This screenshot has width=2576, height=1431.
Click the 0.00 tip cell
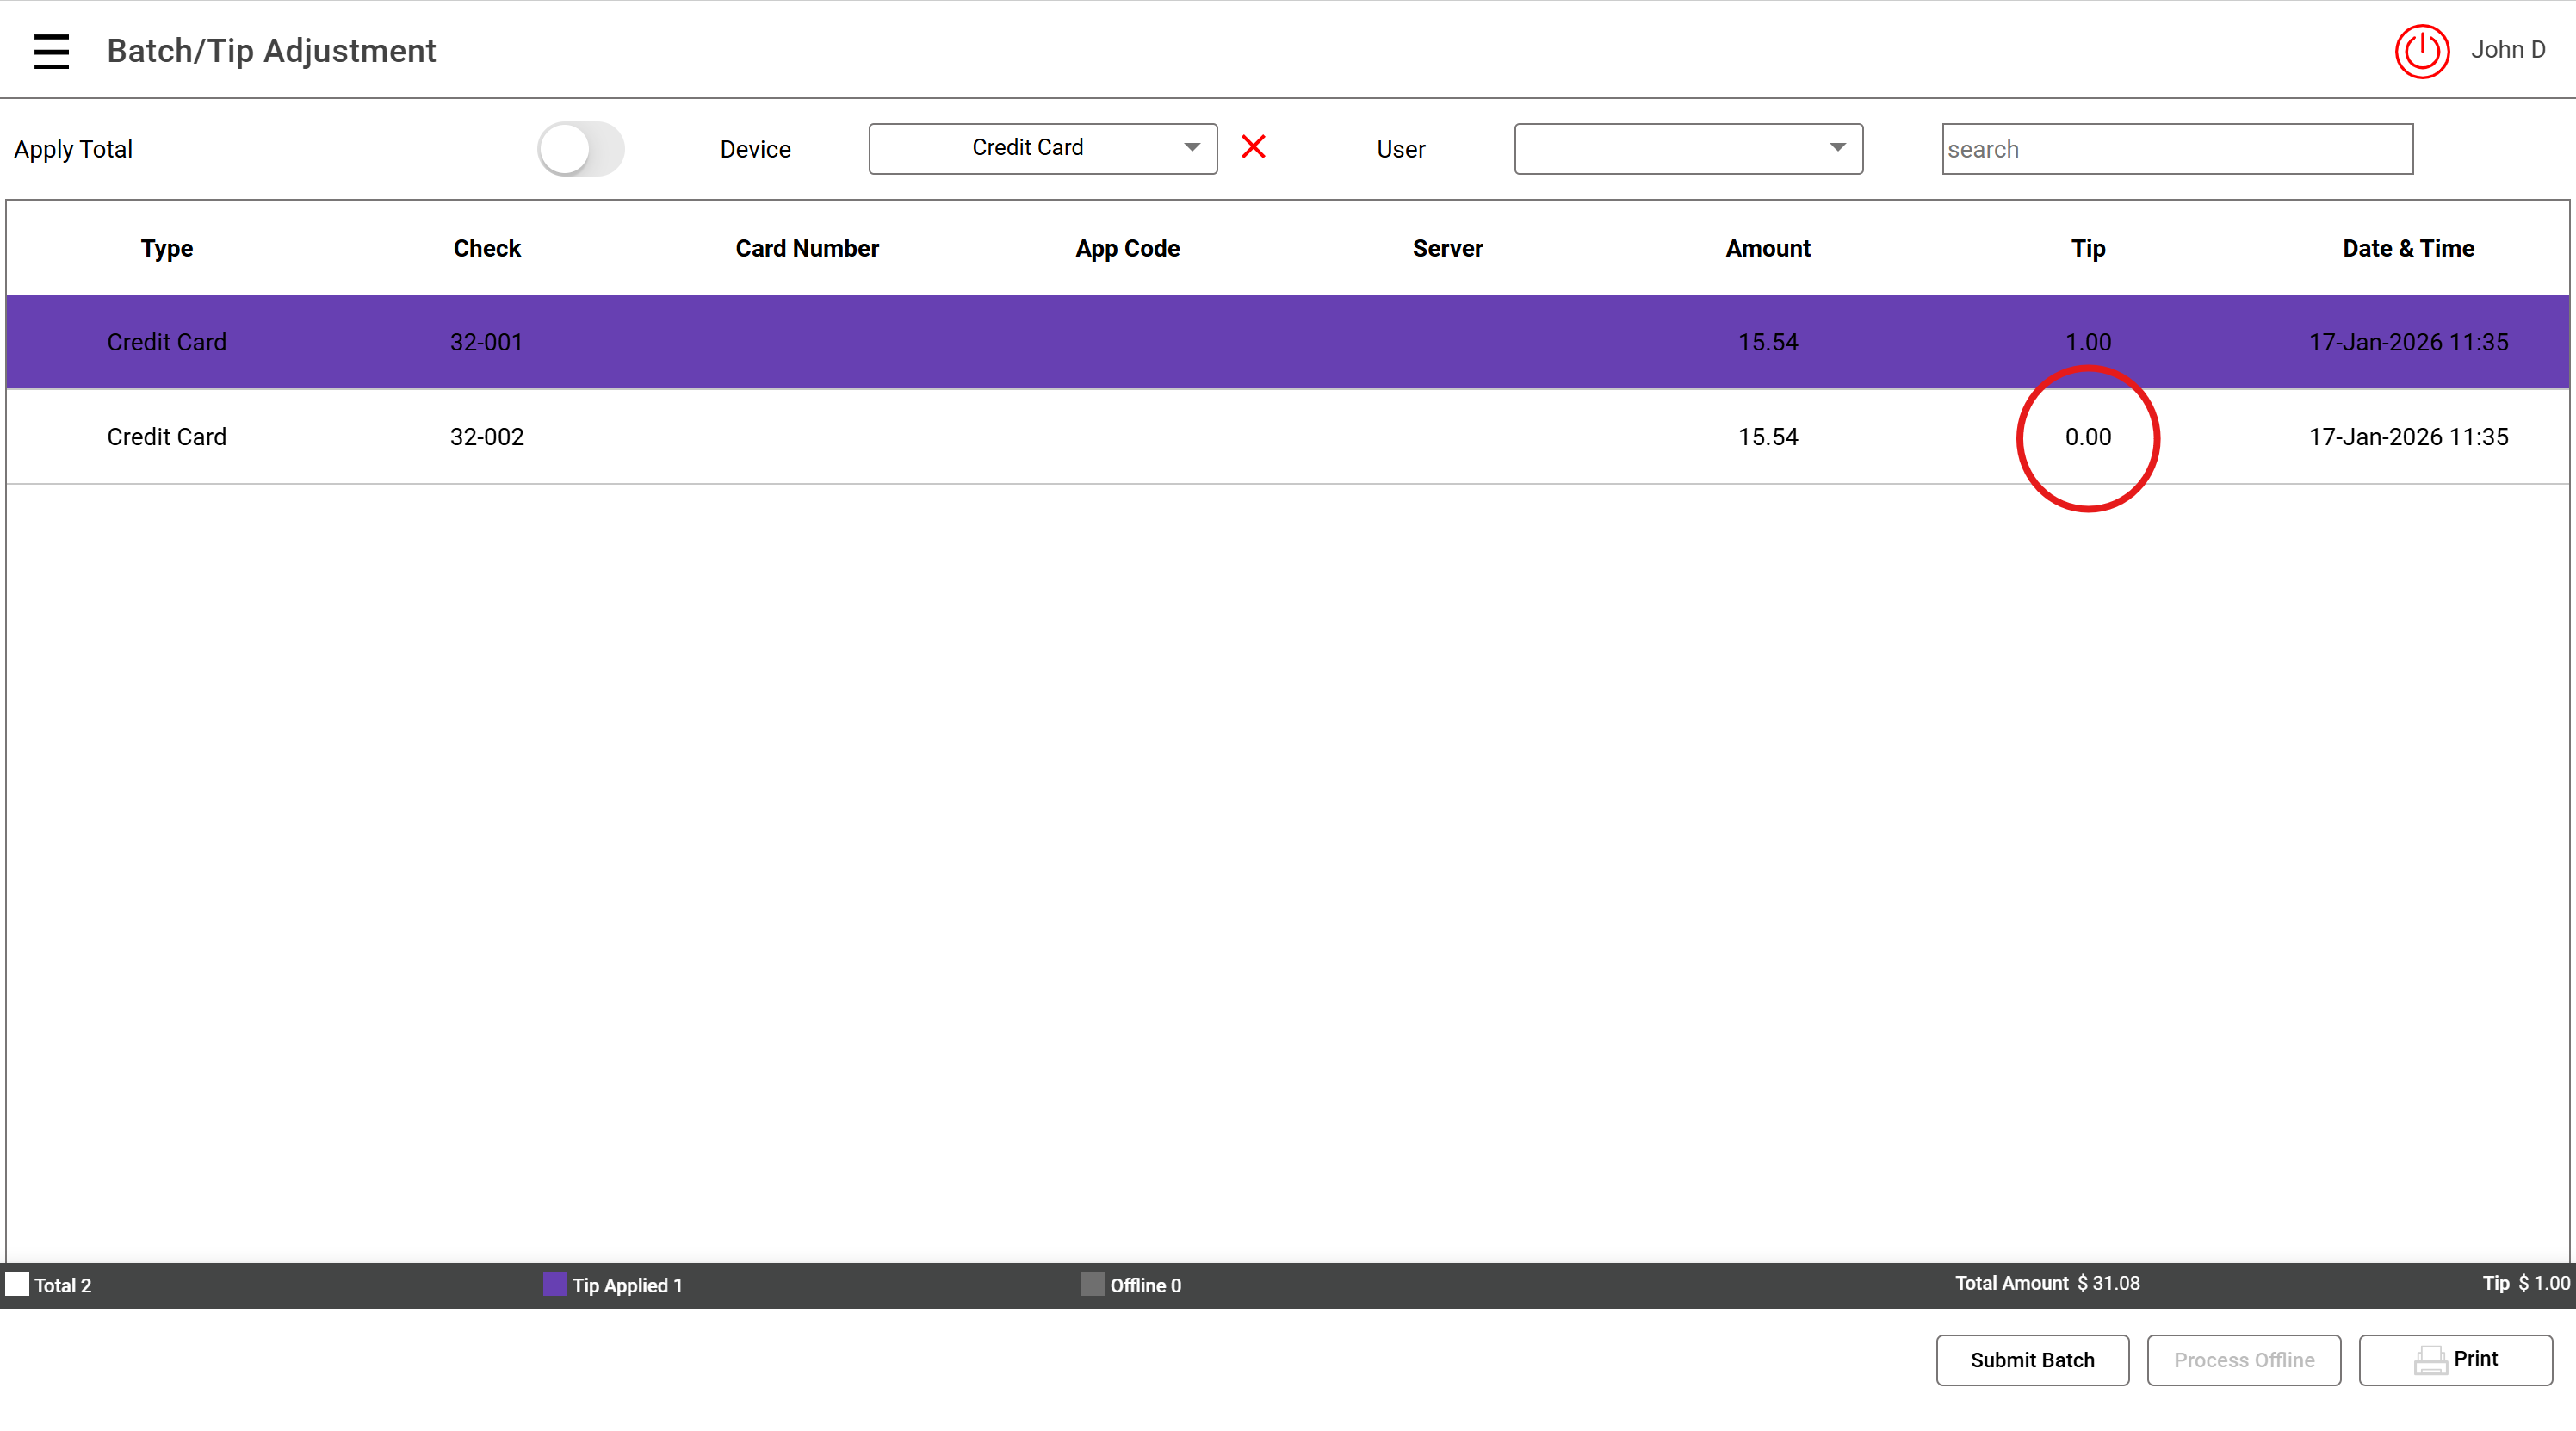point(2087,437)
